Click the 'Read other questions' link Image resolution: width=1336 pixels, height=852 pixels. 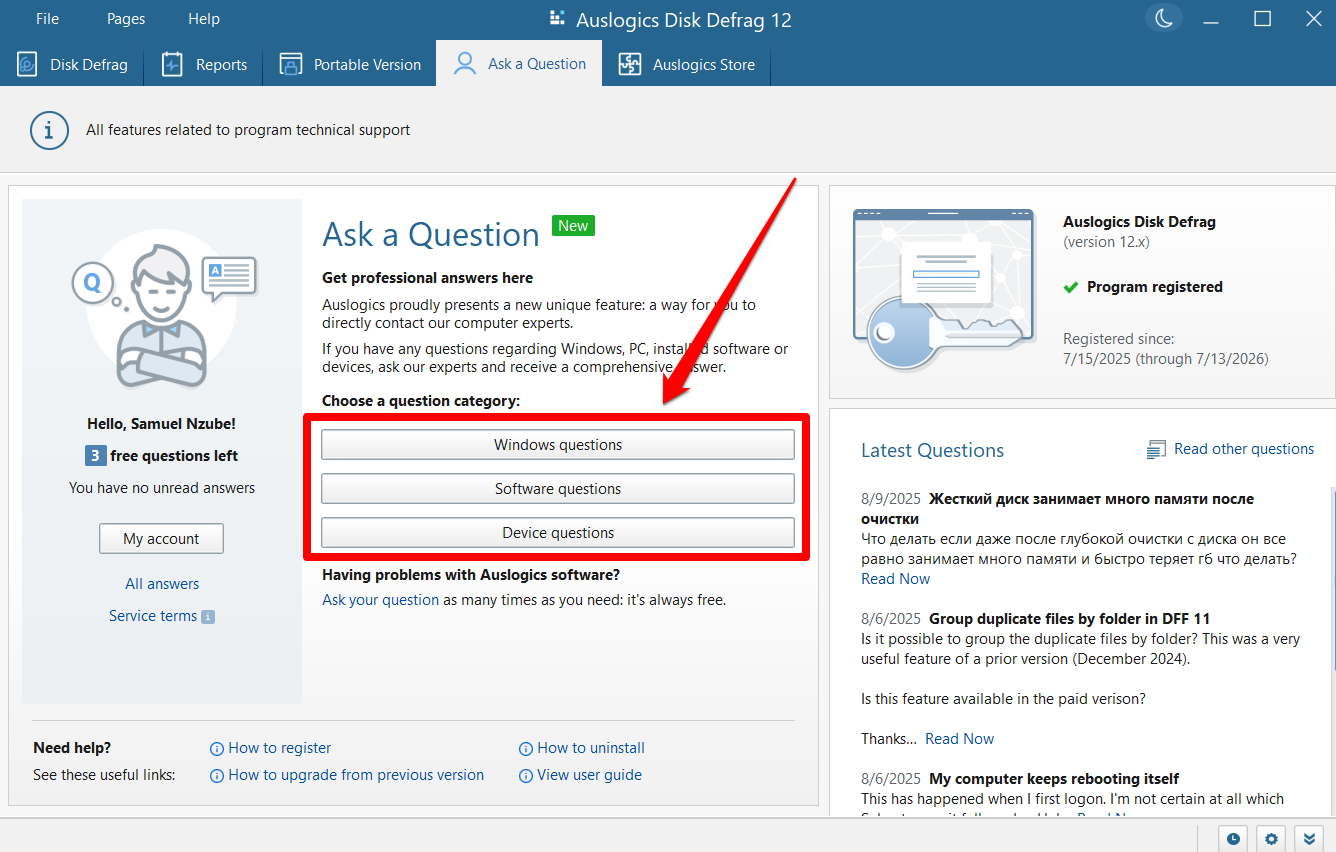point(1244,449)
